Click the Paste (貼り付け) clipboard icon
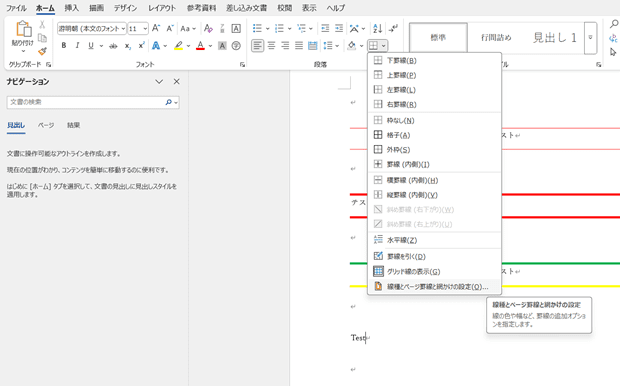The height and width of the screenshot is (386, 620). coord(23,30)
